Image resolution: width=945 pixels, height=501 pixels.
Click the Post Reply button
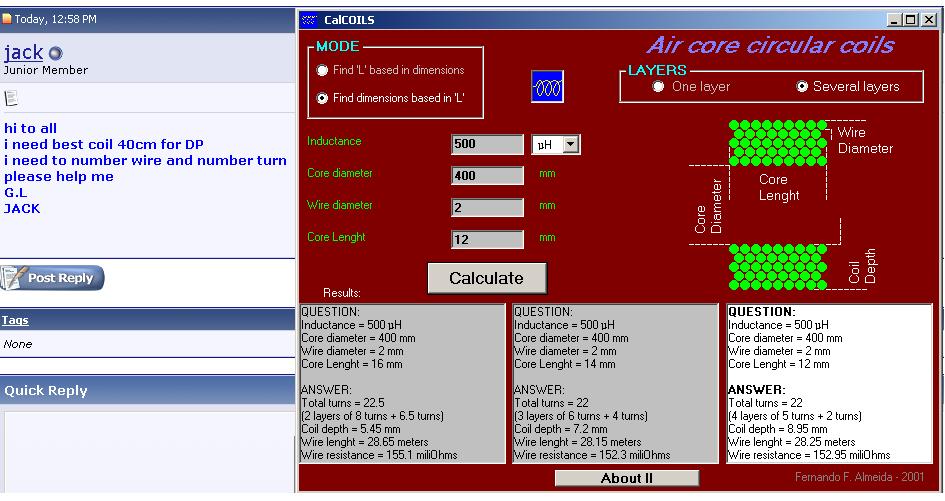pos(52,278)
